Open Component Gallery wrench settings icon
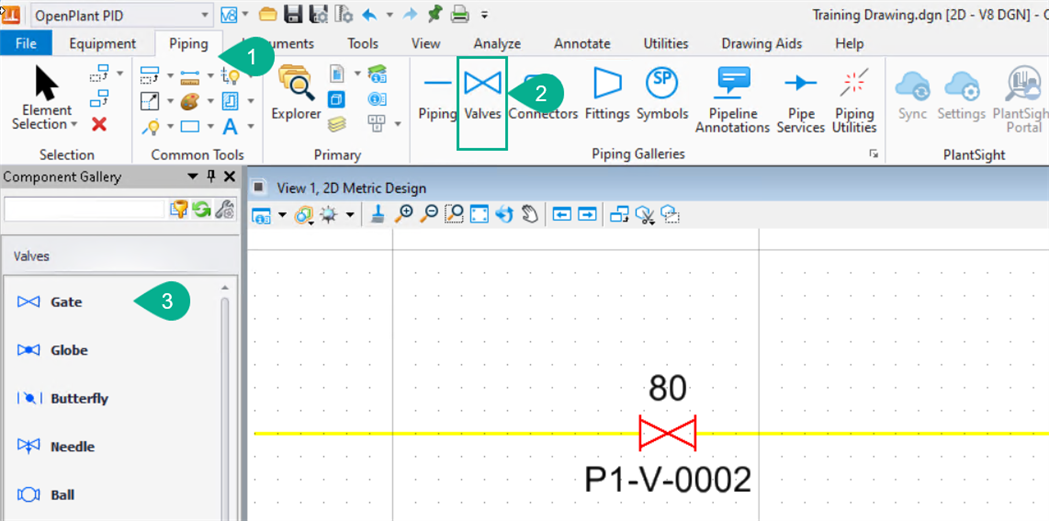The image size is (1049, 521). pos(224,209)
